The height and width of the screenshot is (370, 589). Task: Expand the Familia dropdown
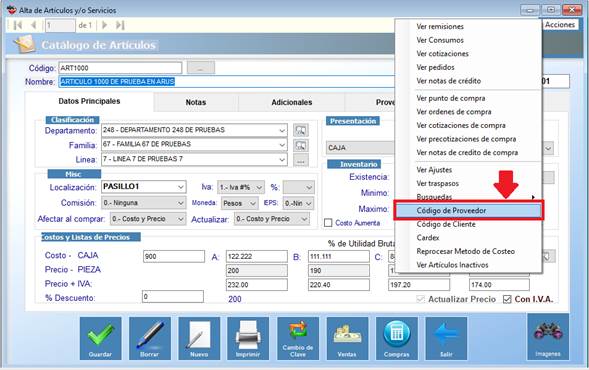pos(282,145)
